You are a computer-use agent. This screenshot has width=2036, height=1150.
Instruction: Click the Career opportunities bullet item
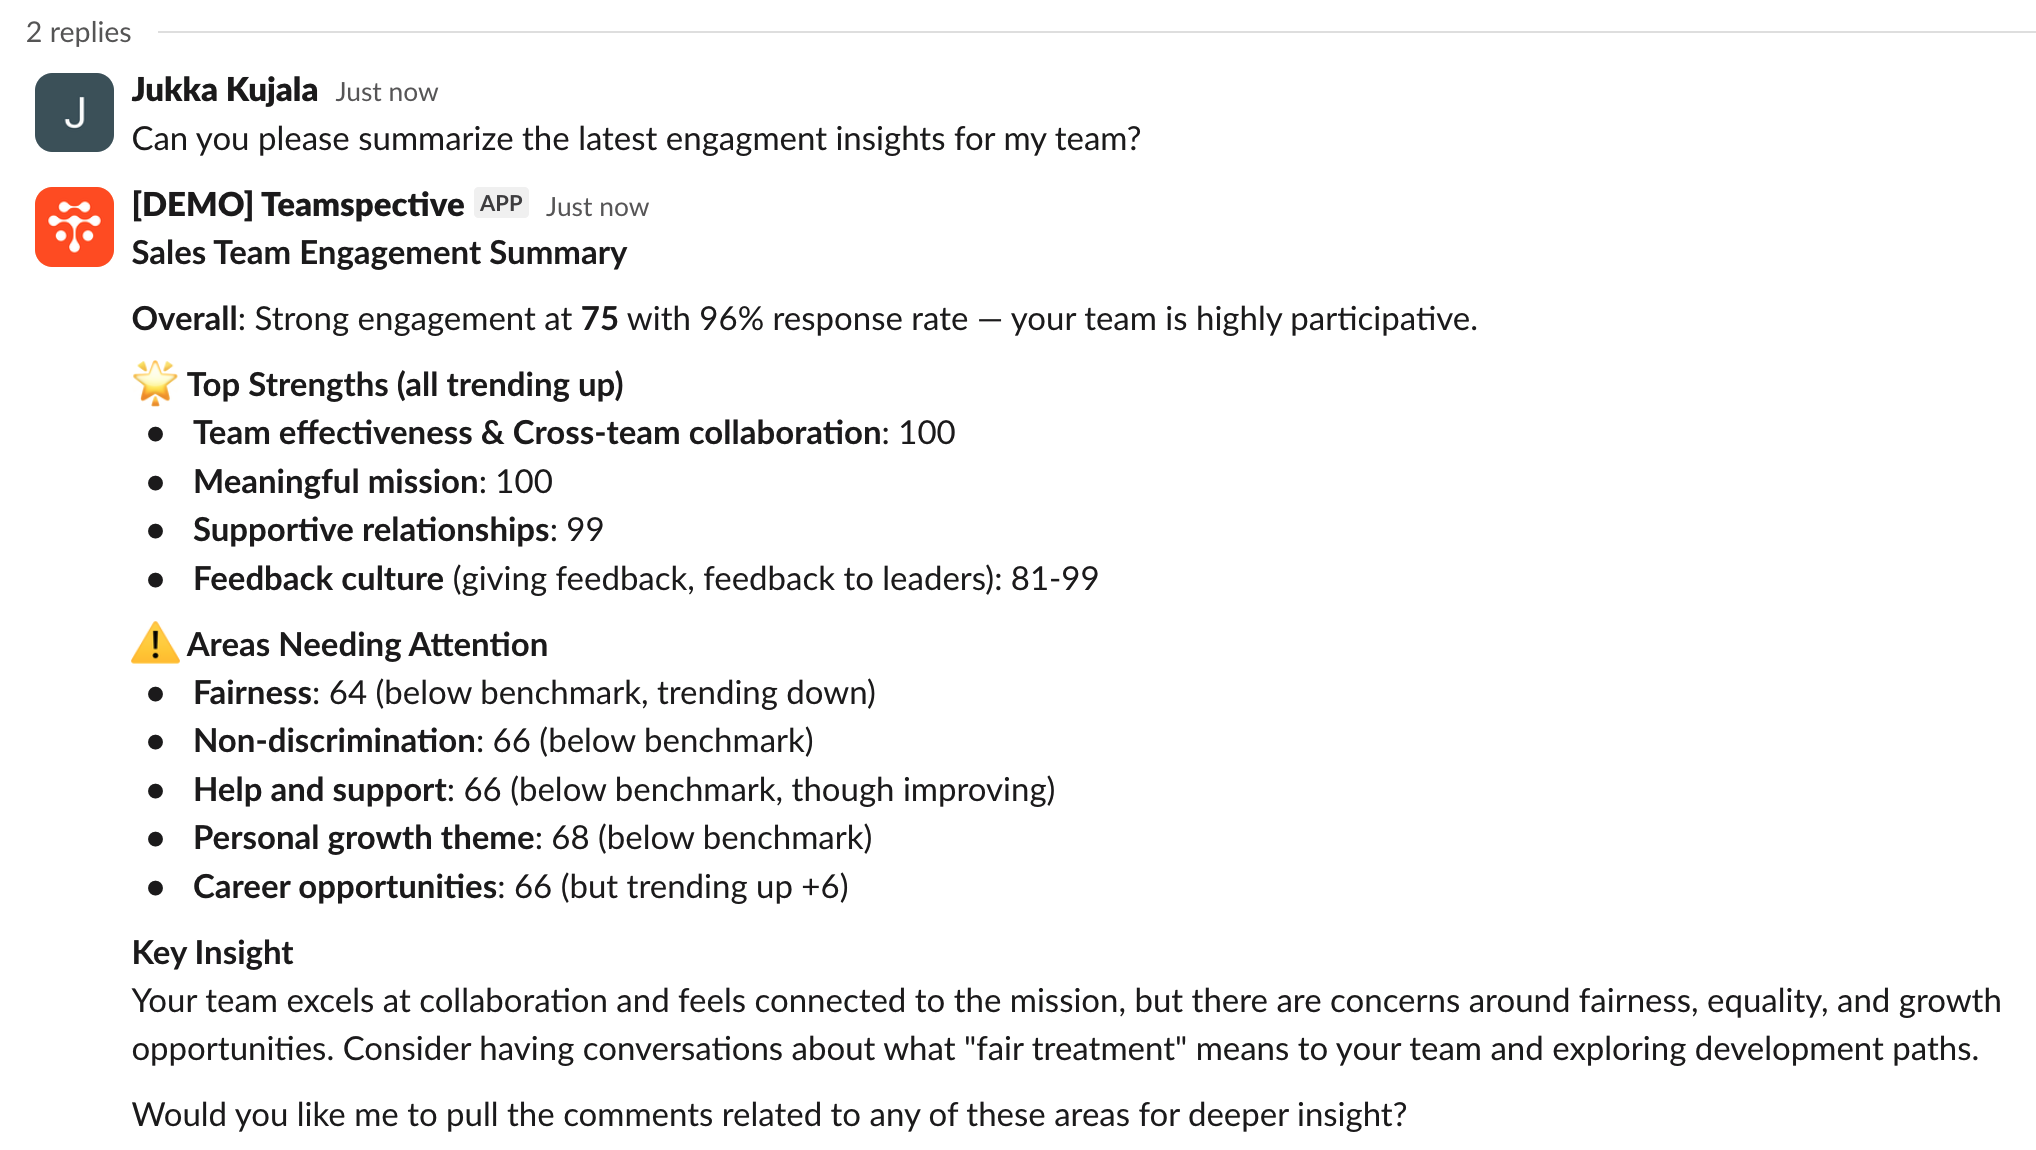pos(520,887)
